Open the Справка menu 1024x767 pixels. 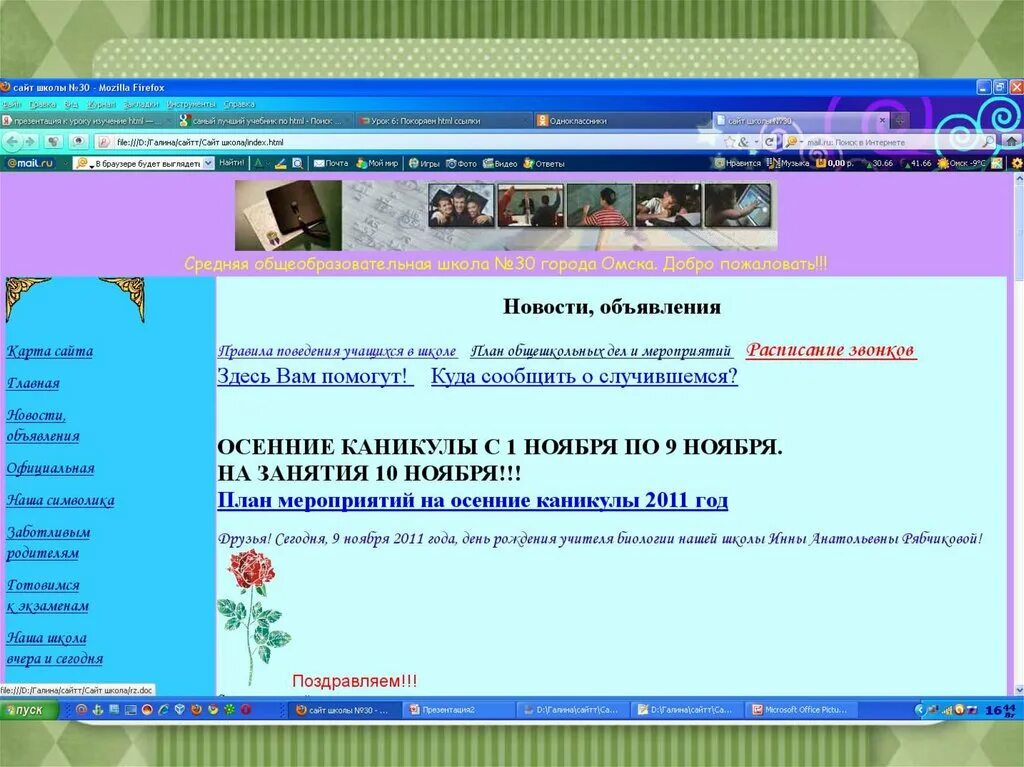pos(239,104)
